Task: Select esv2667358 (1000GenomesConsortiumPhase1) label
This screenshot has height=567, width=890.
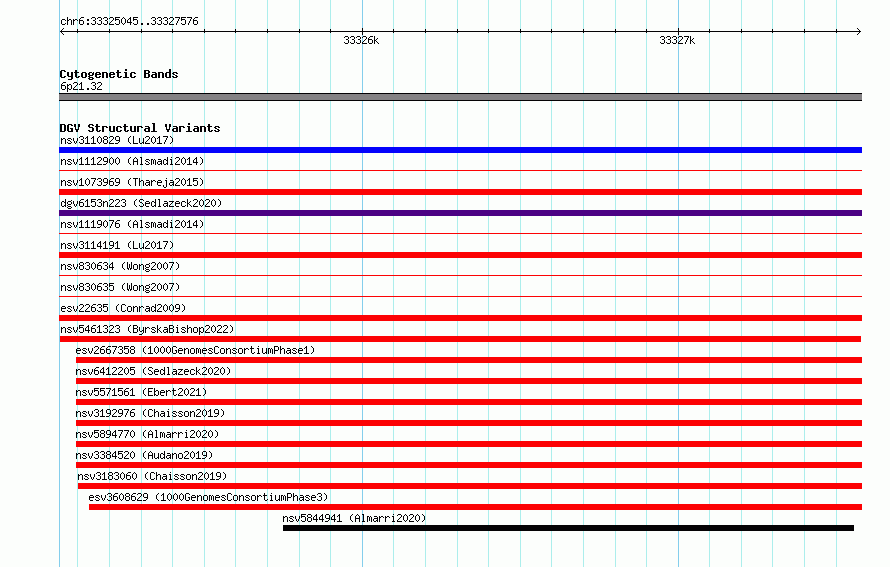Action: point(195,350)
